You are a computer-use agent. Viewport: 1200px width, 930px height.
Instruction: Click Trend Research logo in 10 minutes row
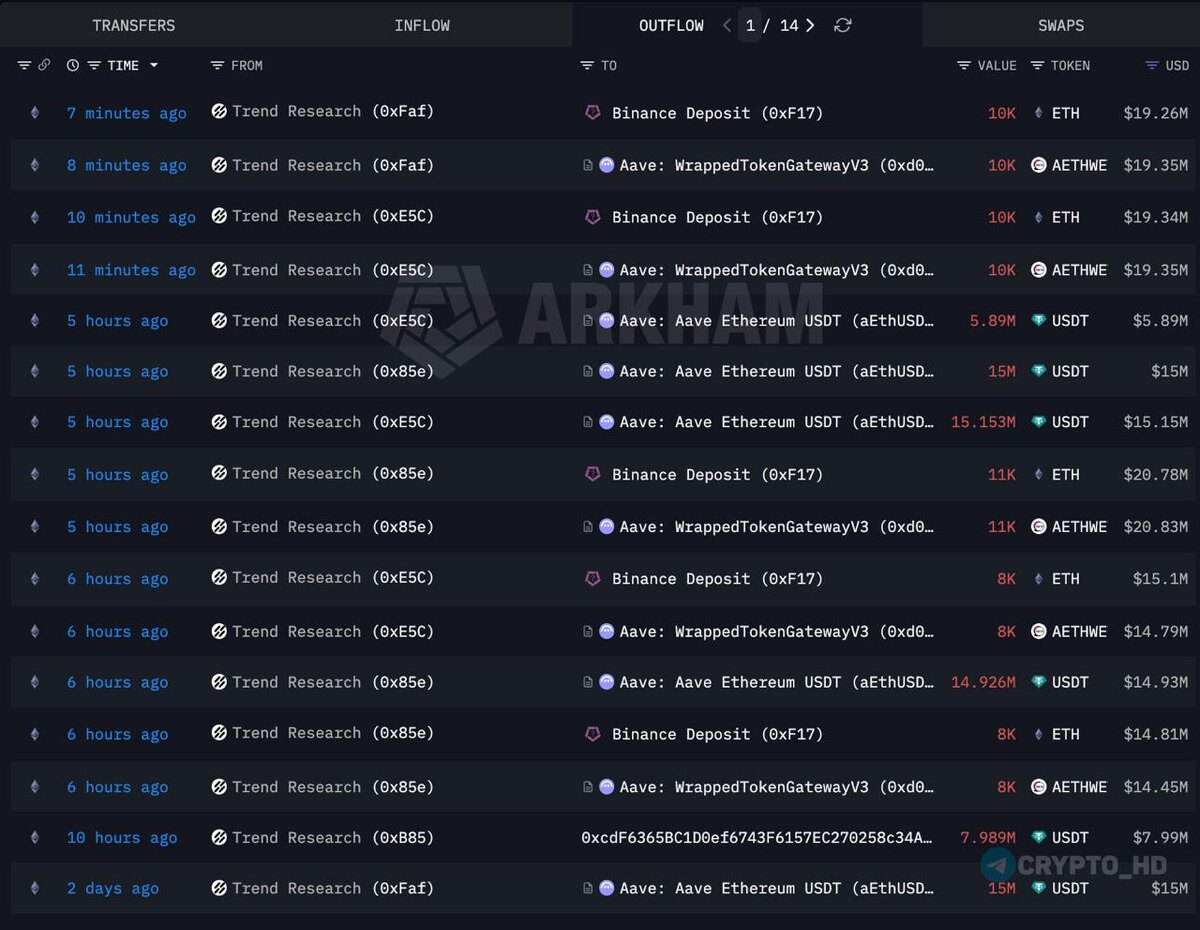(219, 217)
